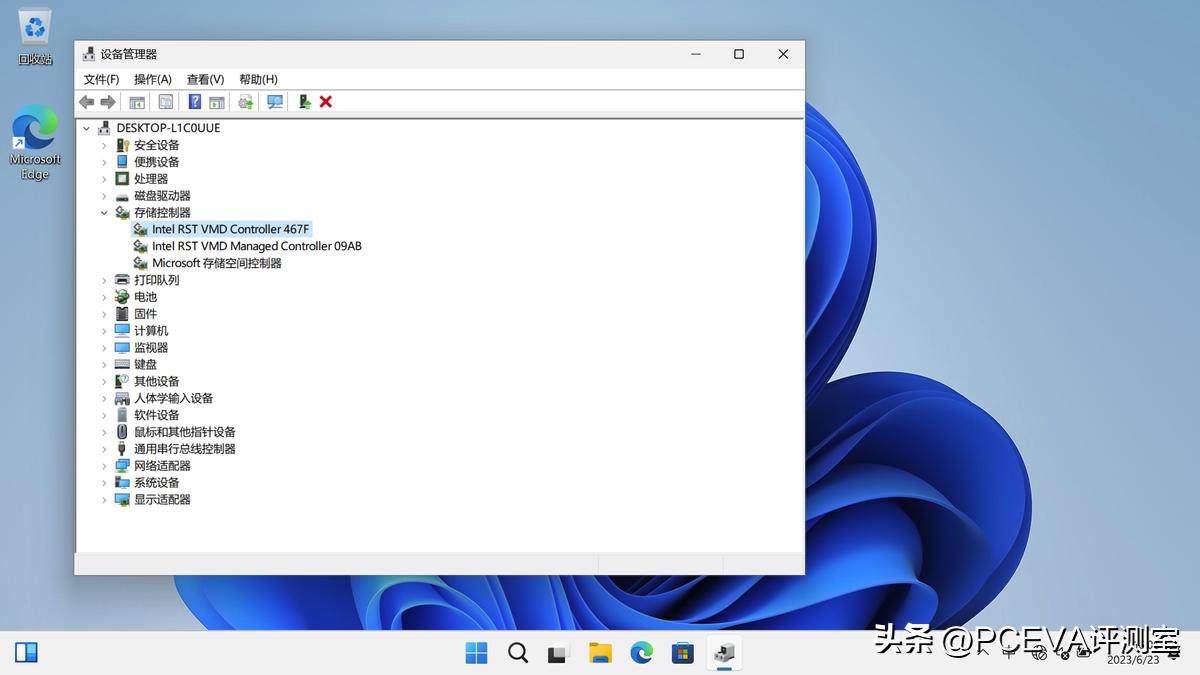This screenshot has width=1200, height=675.
Task: Expand the 软件设备 category
Action: tap(104, 415)
